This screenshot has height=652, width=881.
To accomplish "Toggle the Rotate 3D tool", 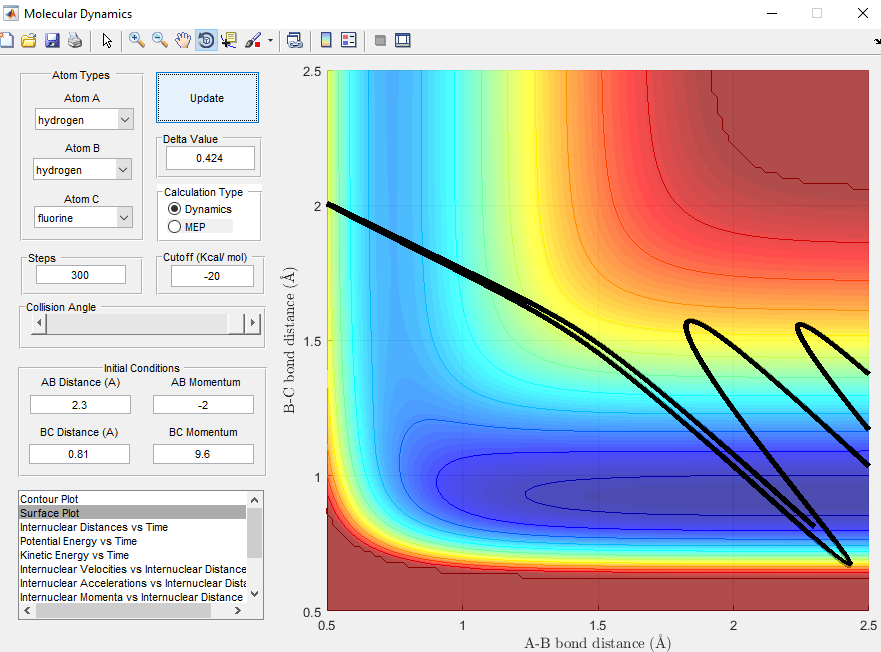I will pyautogui.click(x=206, y=41).
